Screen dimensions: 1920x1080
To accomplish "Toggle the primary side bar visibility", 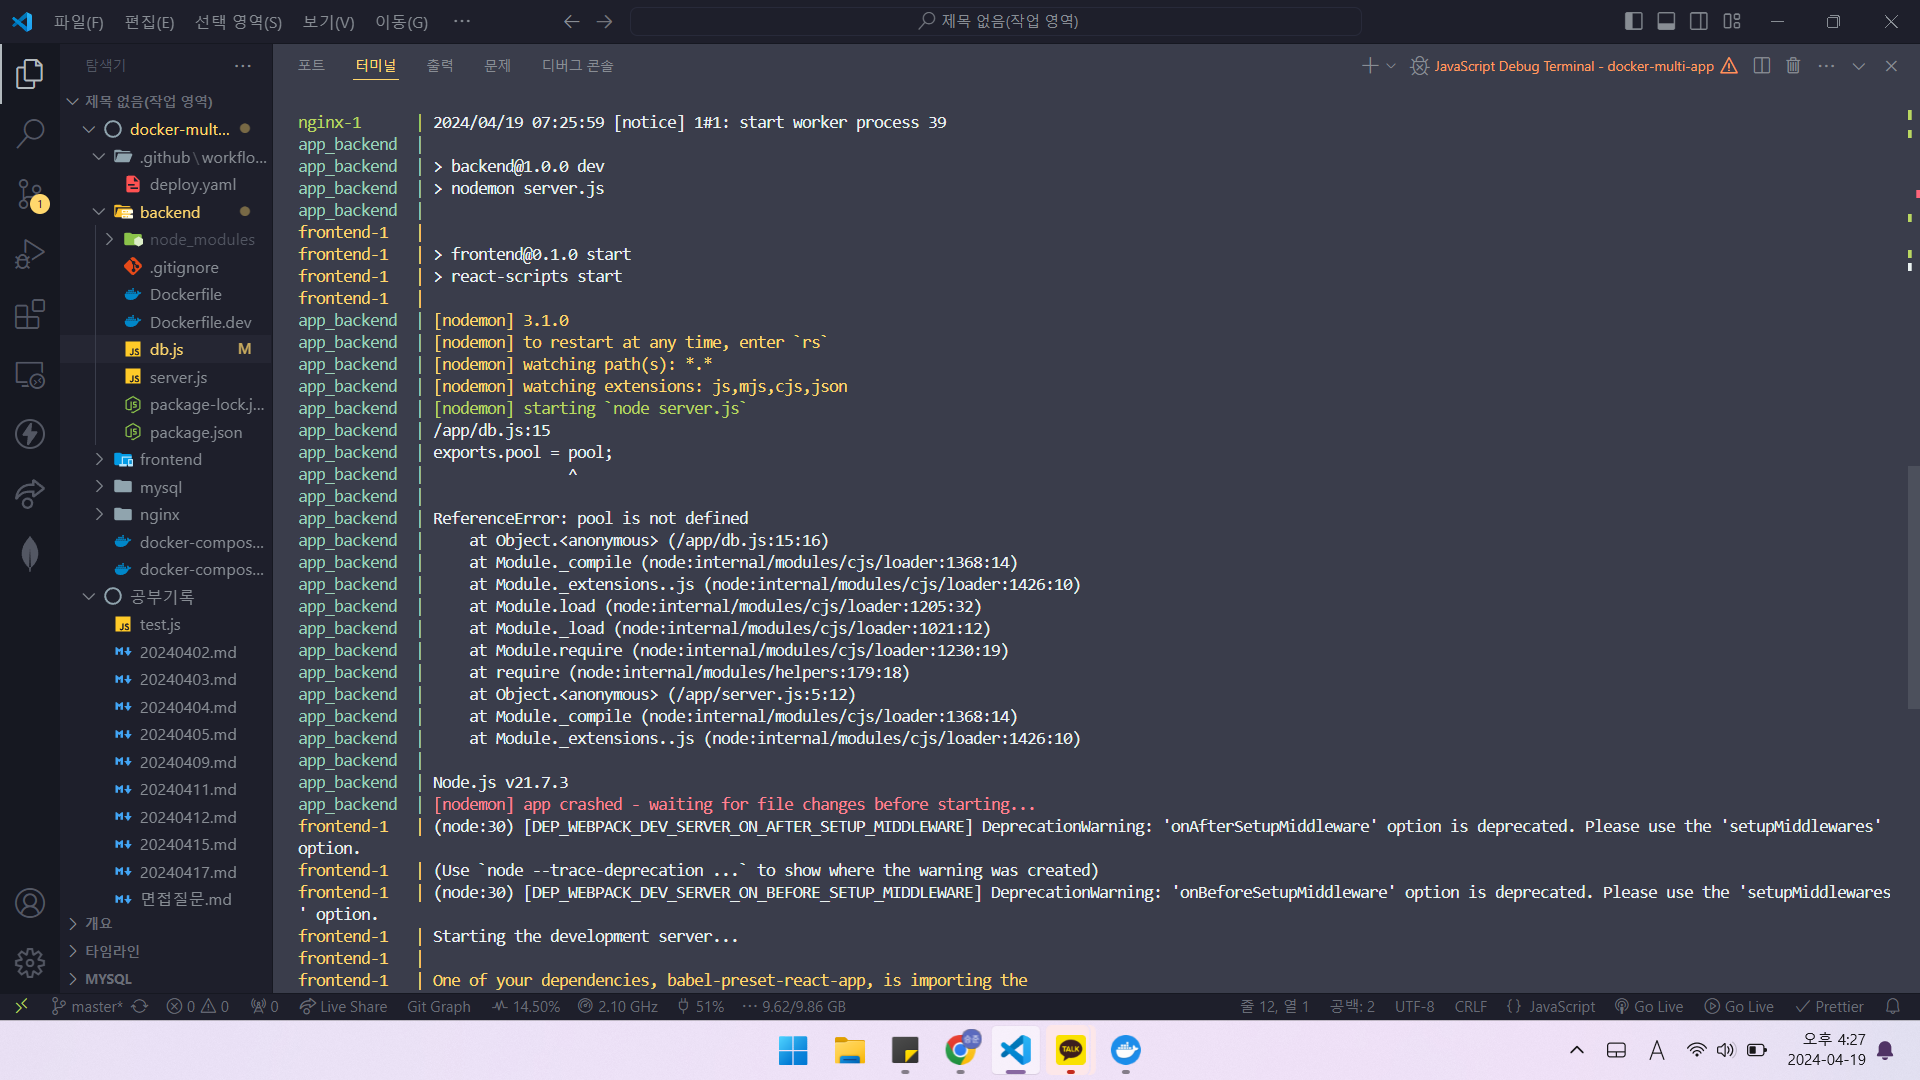I will coord(1634,21).
